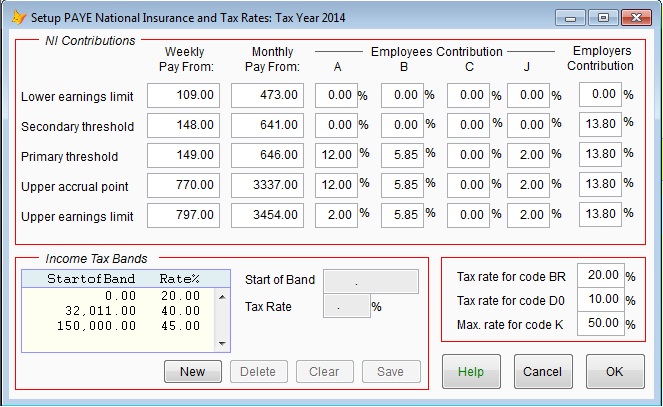
Task: Click the app icon in the title bar
Action: pos(19,18)
